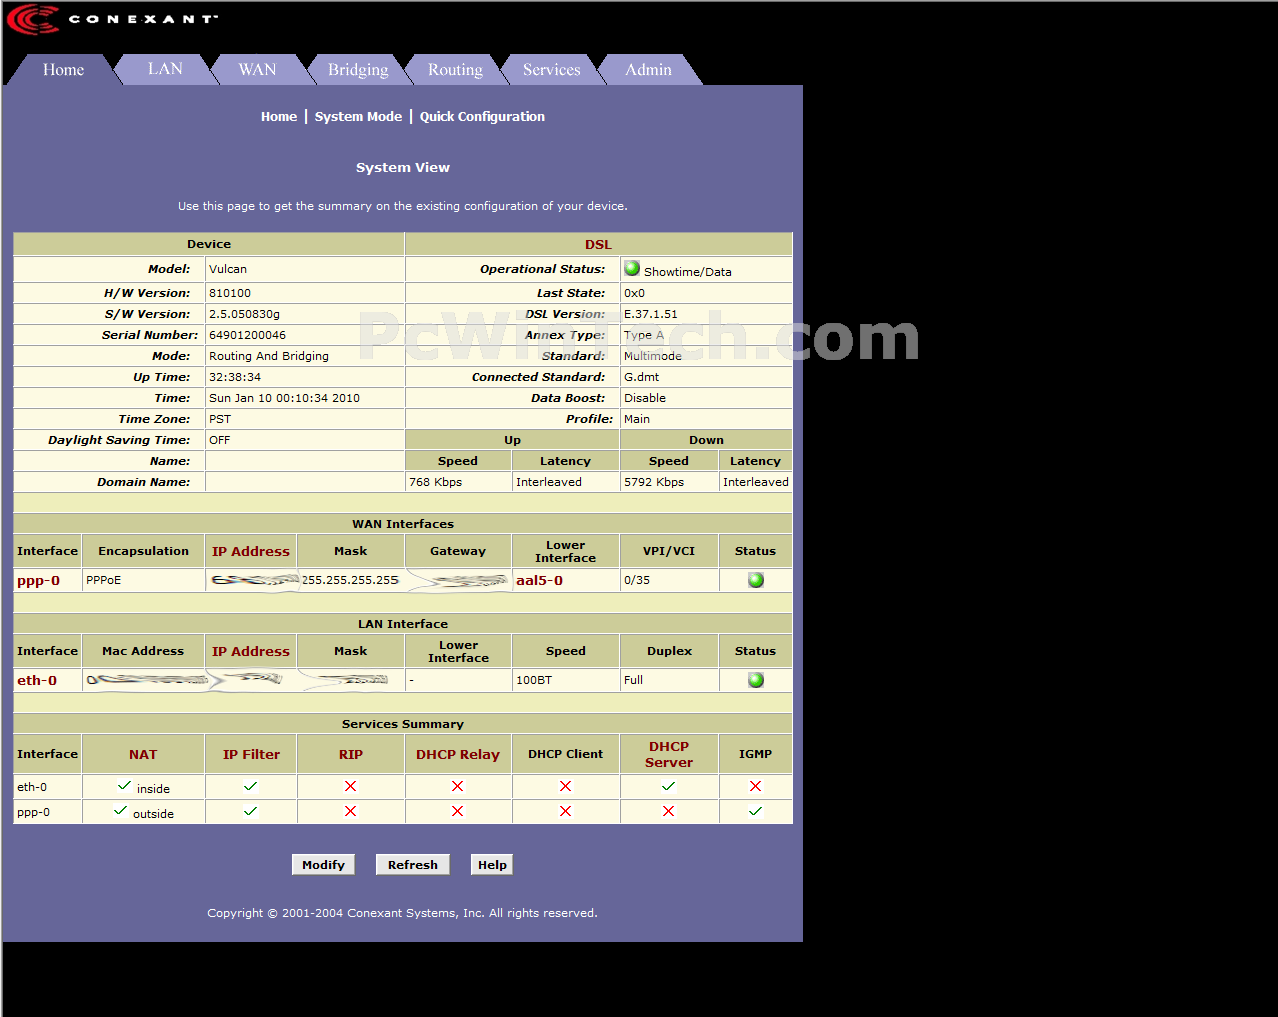Click the Home submenu link
This screenshot has width=1278, height=1017.
(279, 117)
